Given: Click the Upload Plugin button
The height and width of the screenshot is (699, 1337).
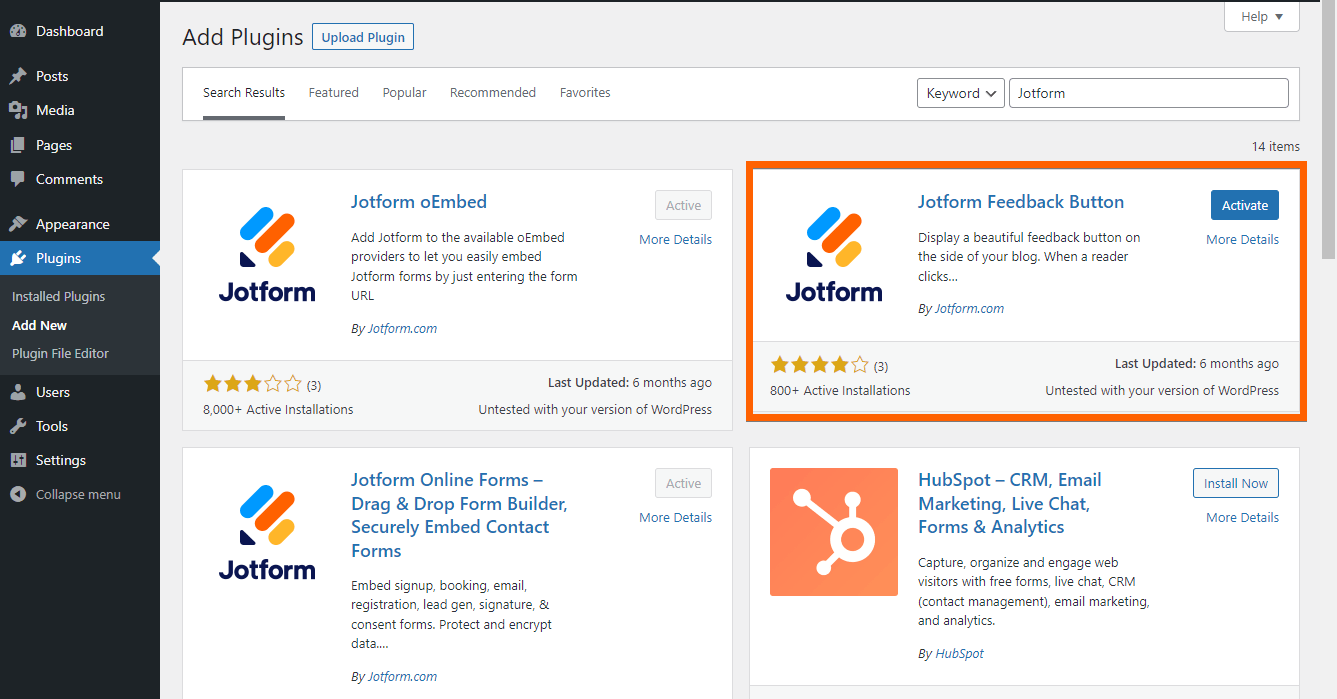Looking at the screenshot, I should (363, 37).
